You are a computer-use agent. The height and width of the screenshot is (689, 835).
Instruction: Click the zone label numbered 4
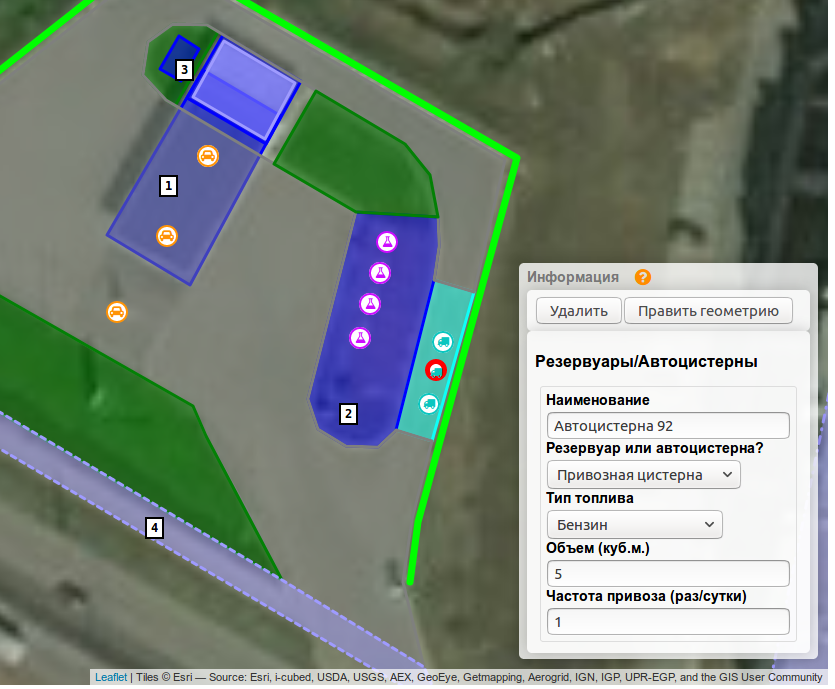pyautogui.click(x=154, y=527)
